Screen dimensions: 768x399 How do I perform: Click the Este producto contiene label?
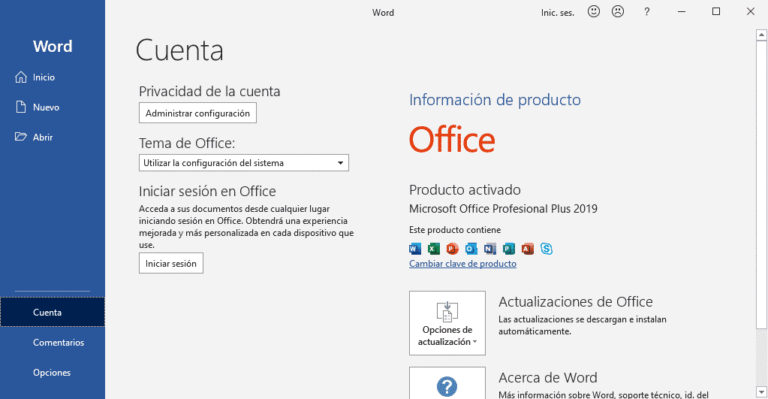[455, 230]
